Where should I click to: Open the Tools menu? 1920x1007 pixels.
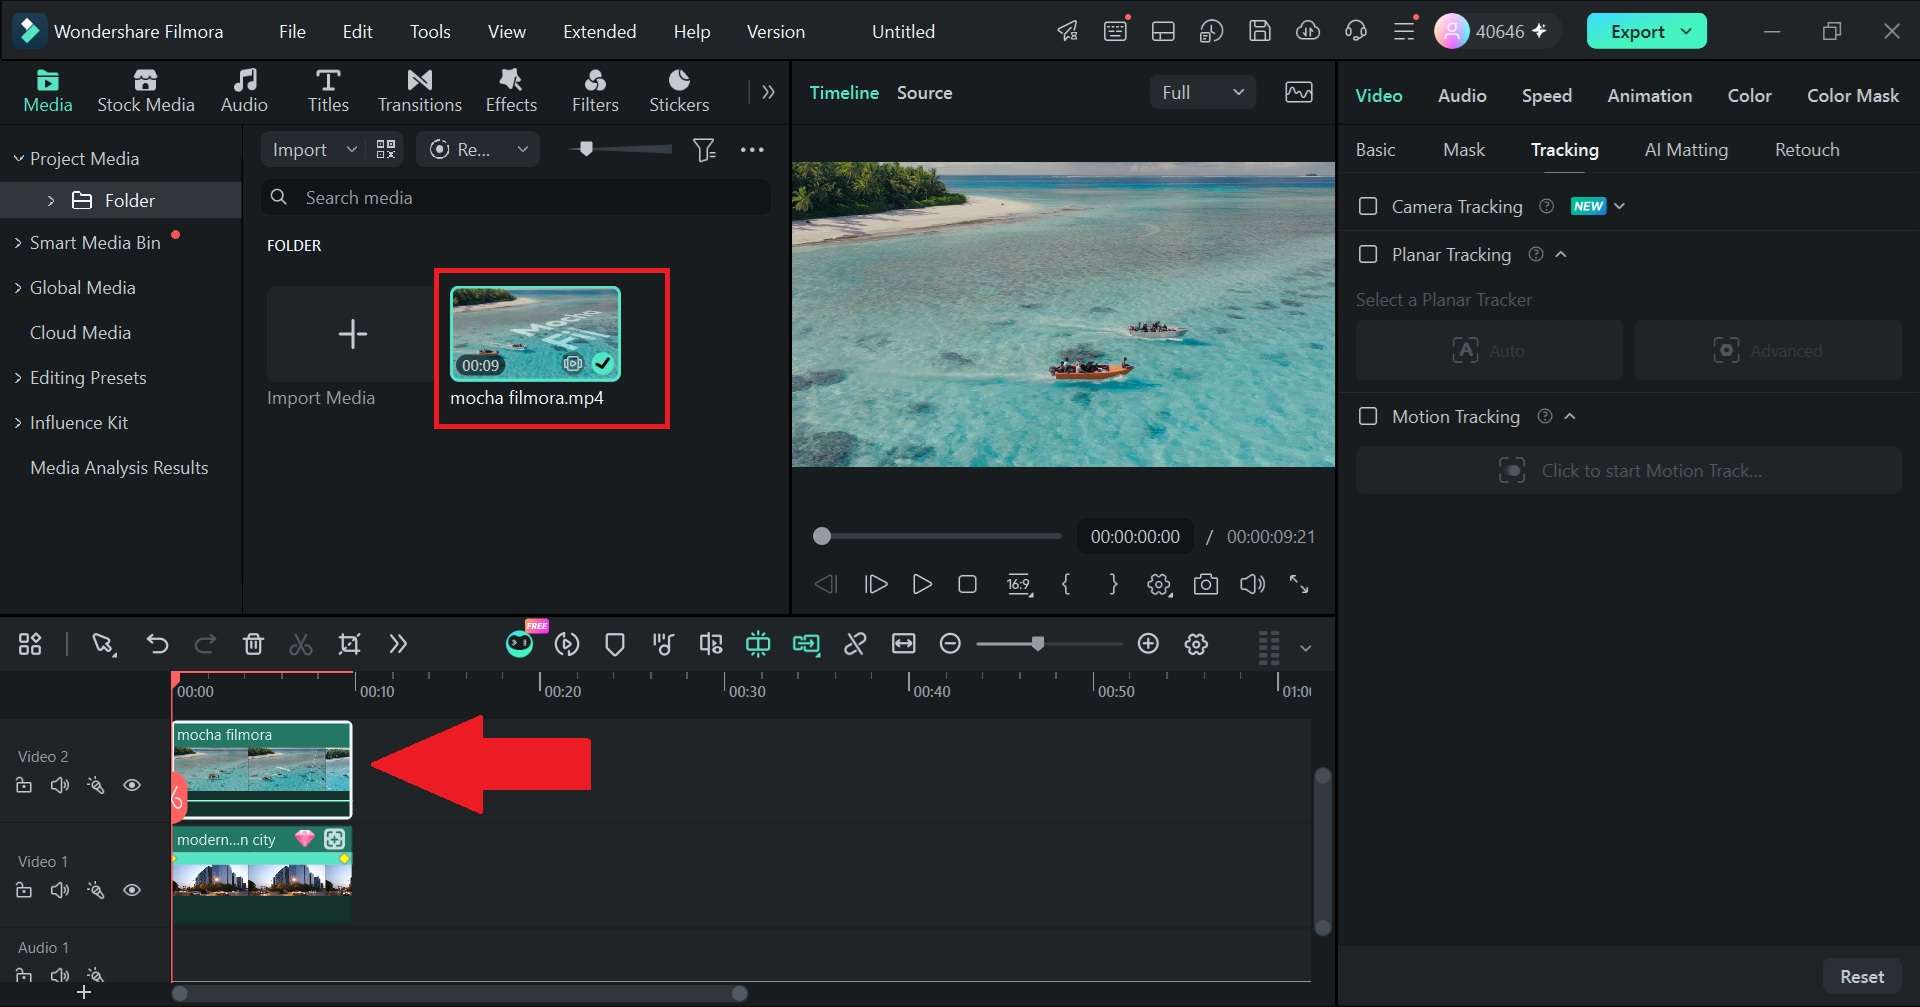430,31
